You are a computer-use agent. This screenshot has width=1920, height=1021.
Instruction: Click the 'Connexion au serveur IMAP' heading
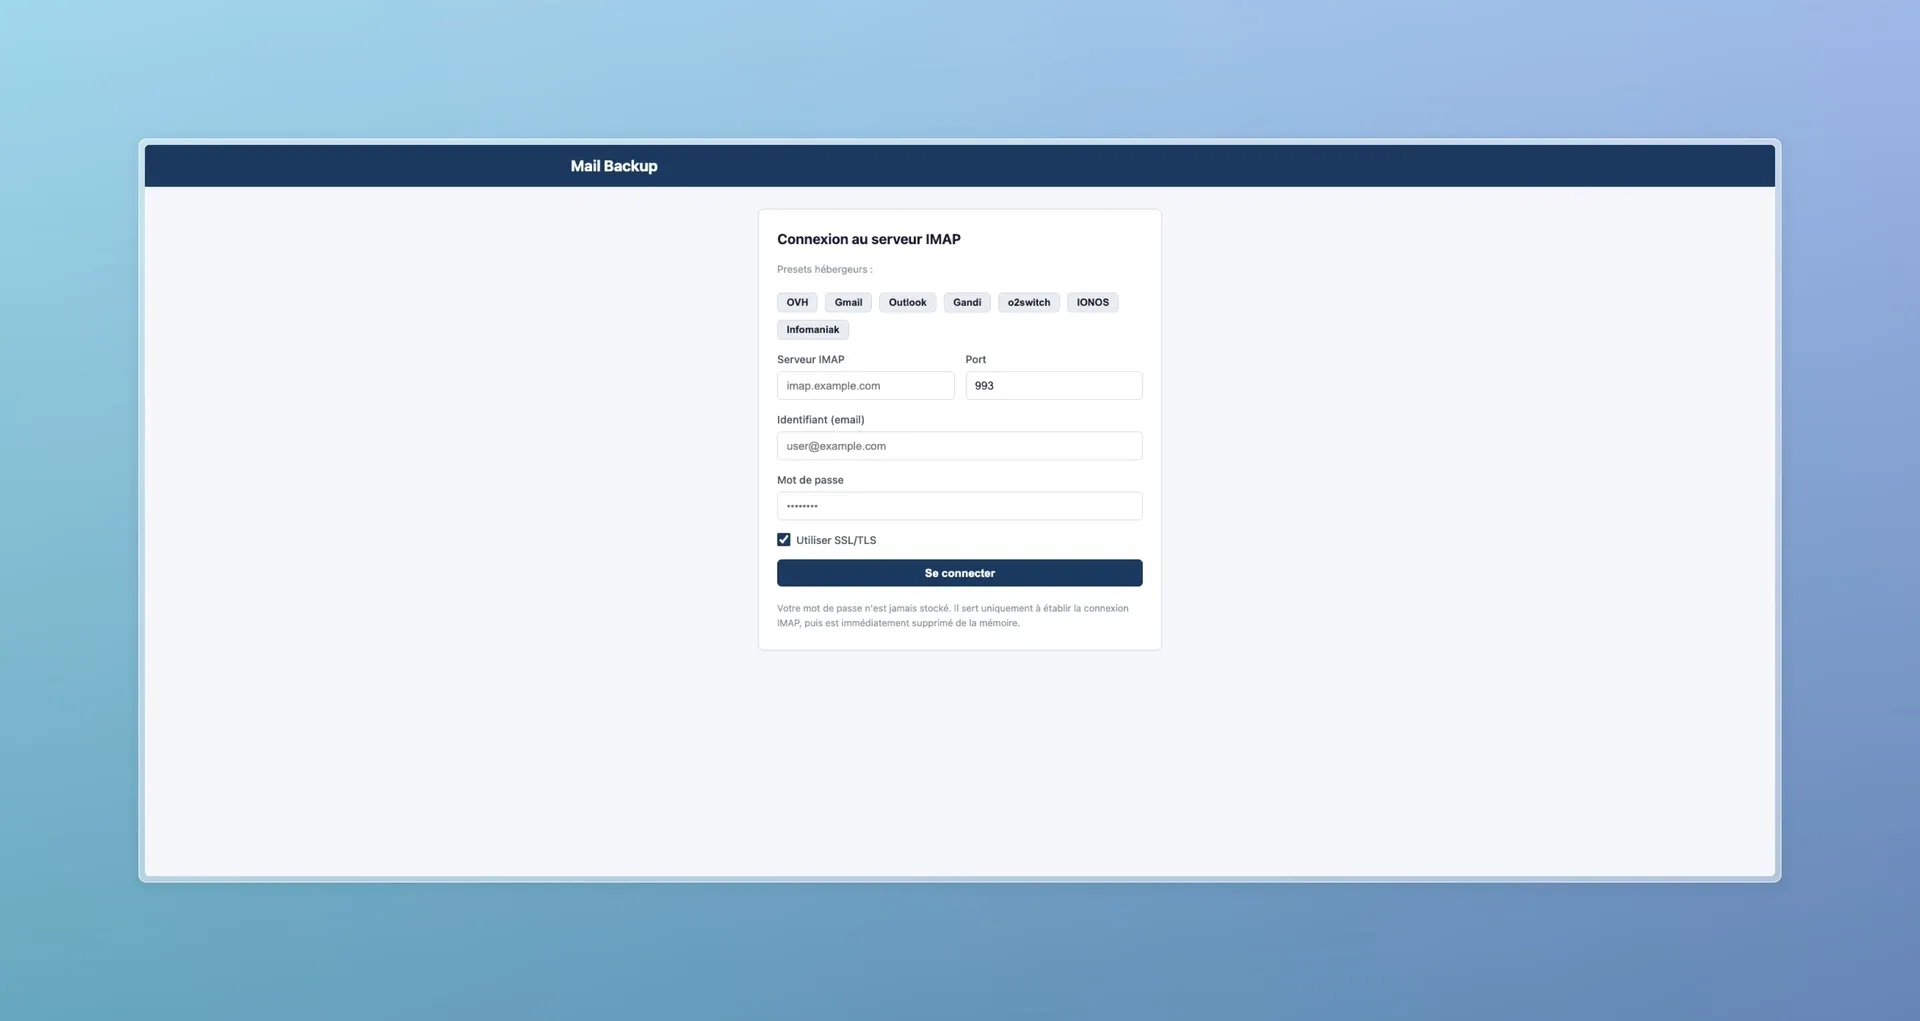(x=868, y=239)
